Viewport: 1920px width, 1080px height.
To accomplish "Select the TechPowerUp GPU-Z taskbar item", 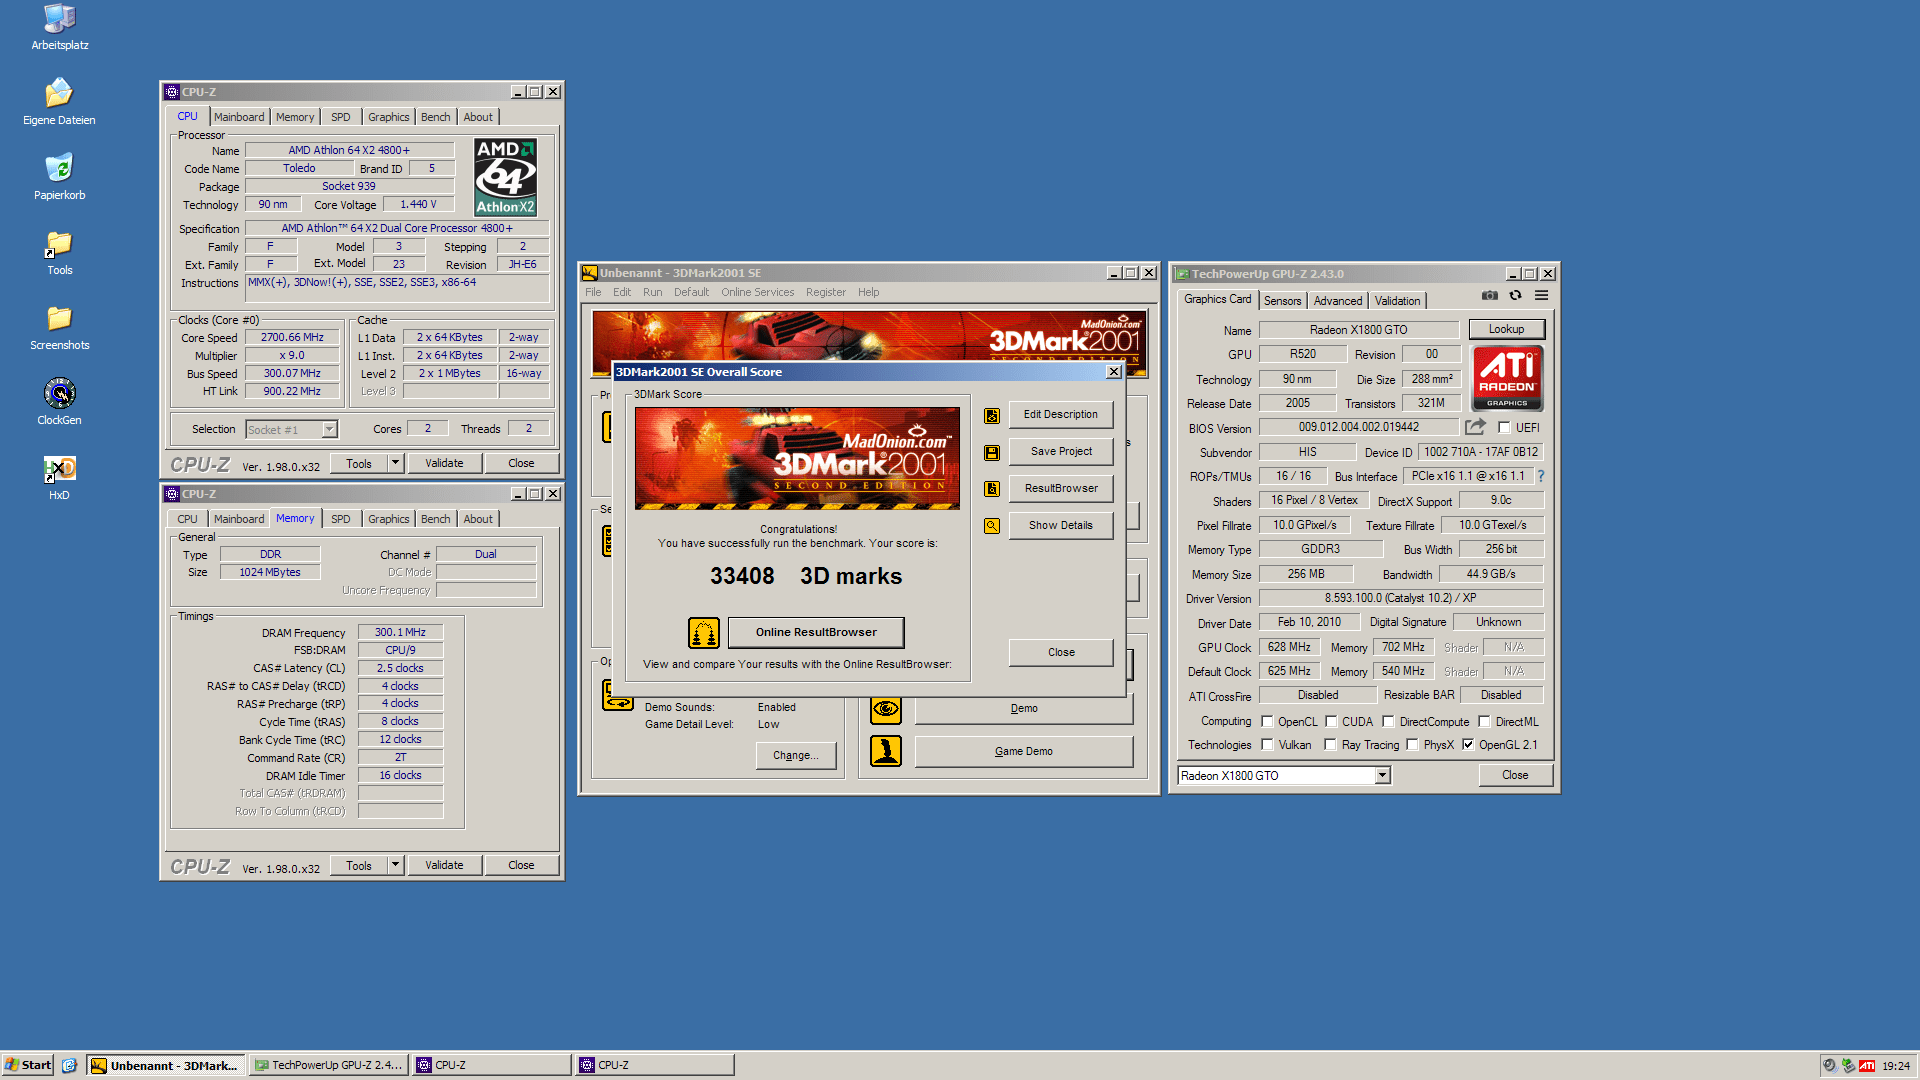I will tap(327, 1066).
